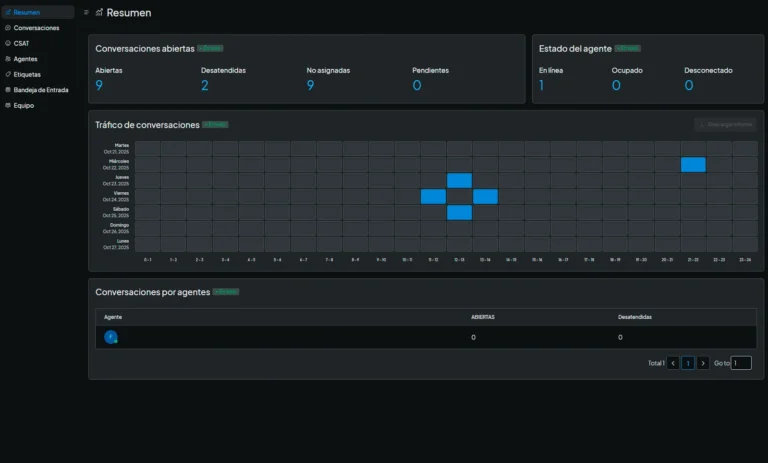
Task: Click the Etiquetas tag icon
Action: (8, 74)
